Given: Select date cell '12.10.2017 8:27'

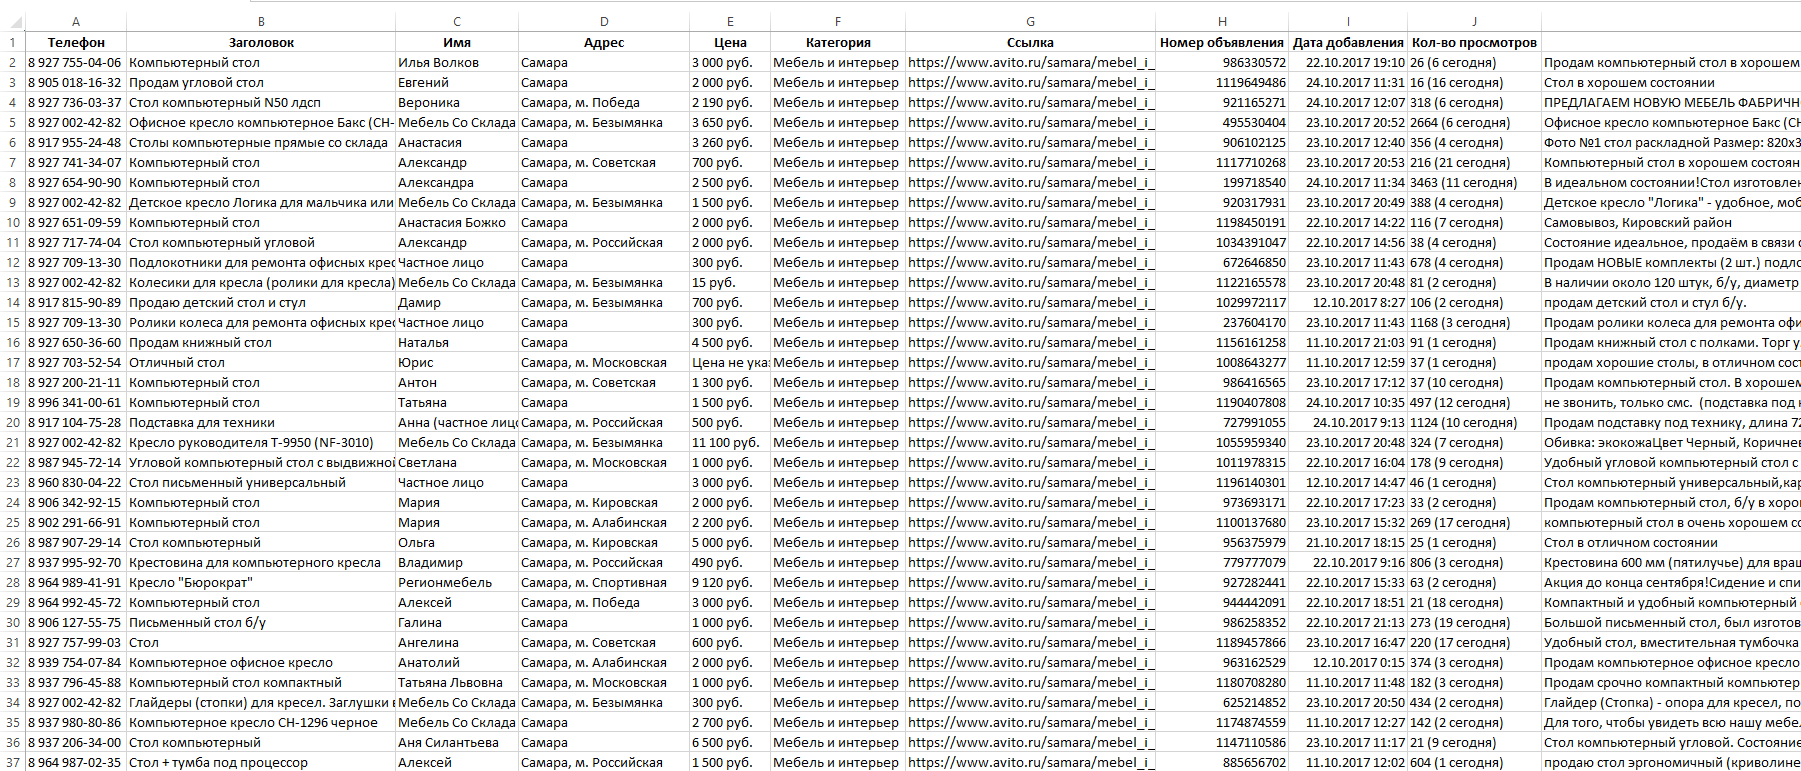Looking at the screenshot, I should (x=1348, y=302).
